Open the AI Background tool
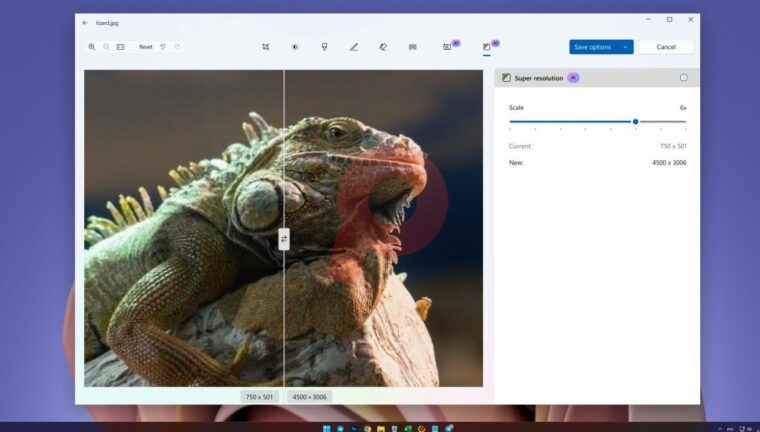The width and height of the screenshot is (760, 432). click(447, 47)
